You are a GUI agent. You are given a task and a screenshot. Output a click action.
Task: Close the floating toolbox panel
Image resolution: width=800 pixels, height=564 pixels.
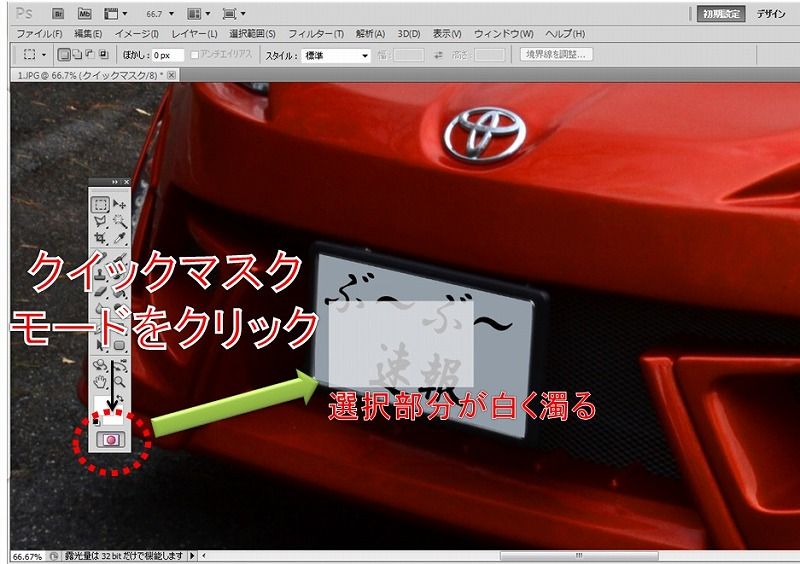[126, 182]
